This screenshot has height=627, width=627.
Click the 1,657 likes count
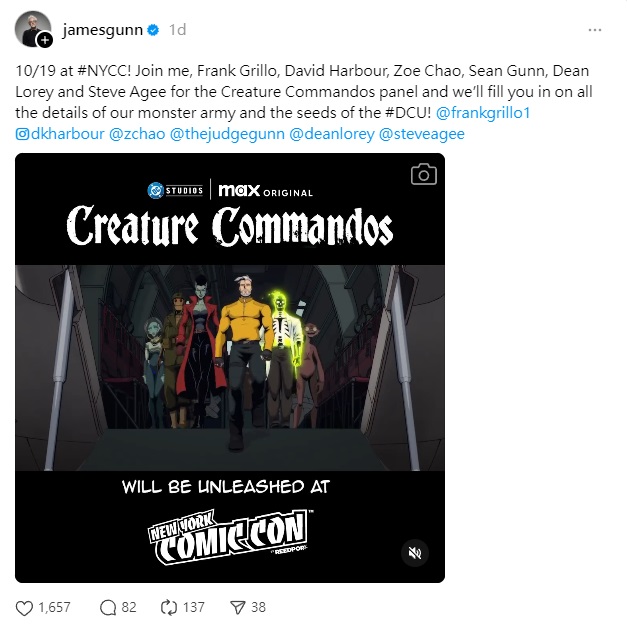click(x=54, y=607)
